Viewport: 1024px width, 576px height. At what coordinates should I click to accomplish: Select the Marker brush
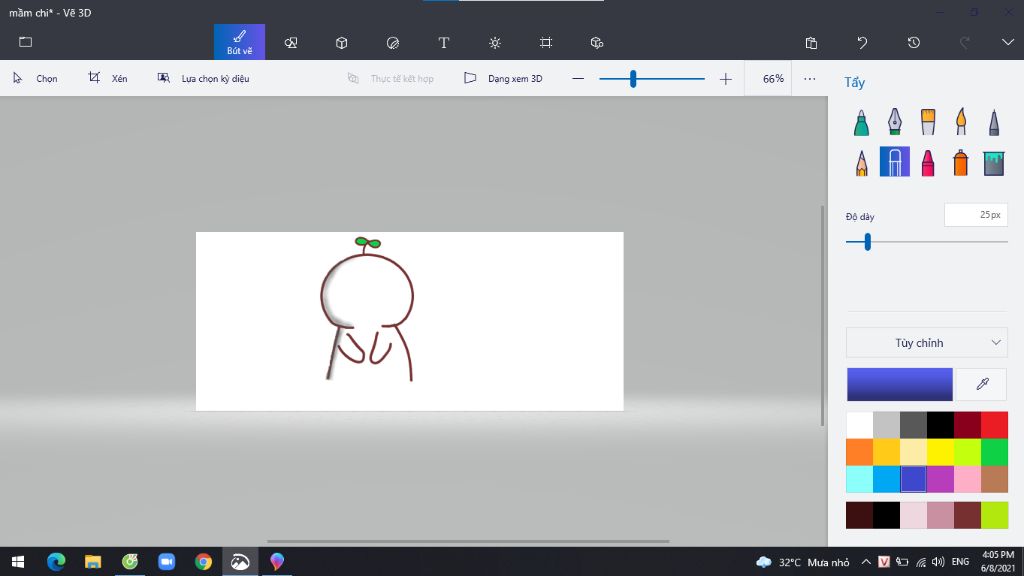(x=861, y=123)
